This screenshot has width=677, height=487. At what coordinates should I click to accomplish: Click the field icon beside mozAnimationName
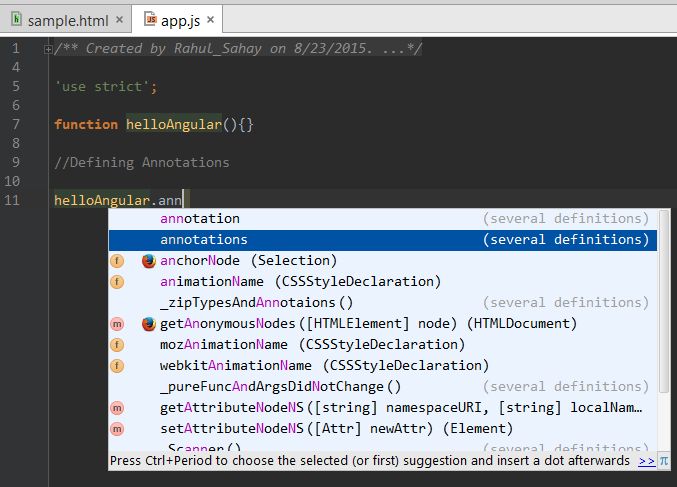click(x=117, y=345)
